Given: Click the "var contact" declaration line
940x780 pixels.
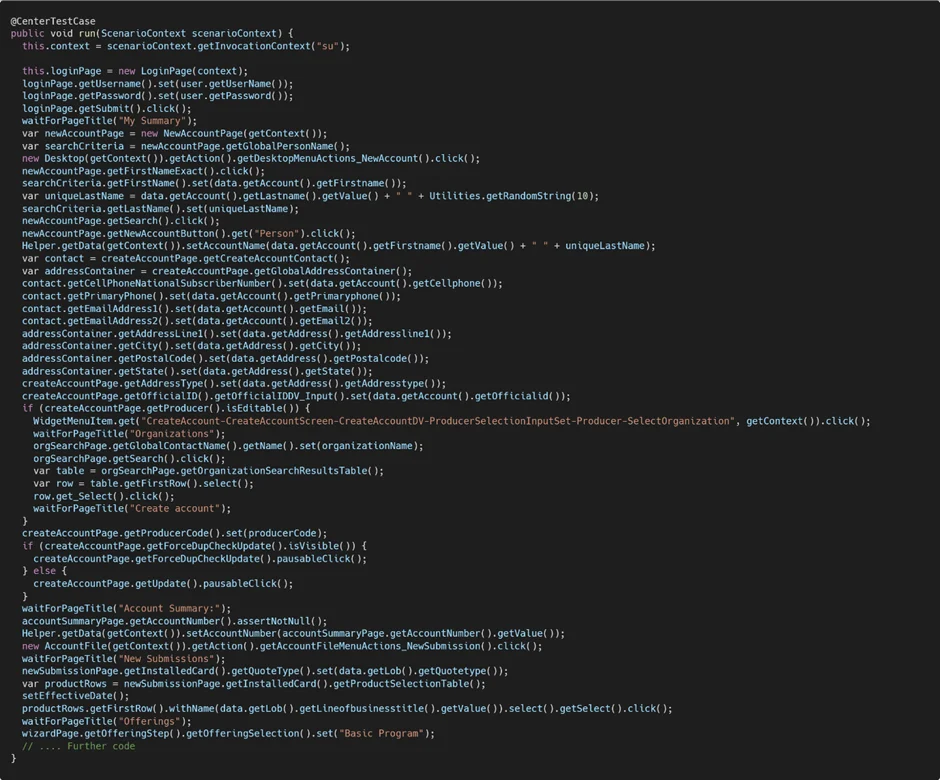Looking at the screenshot, I should [186, 258].
